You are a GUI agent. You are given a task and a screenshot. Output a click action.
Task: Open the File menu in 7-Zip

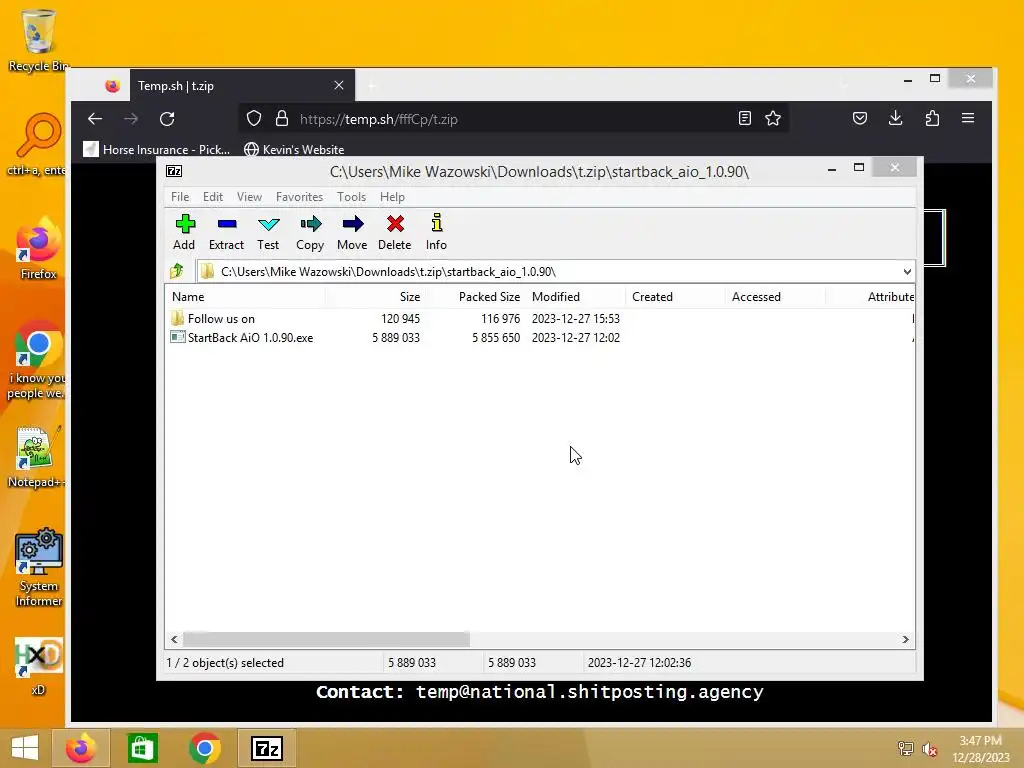[x=180, y=197]
